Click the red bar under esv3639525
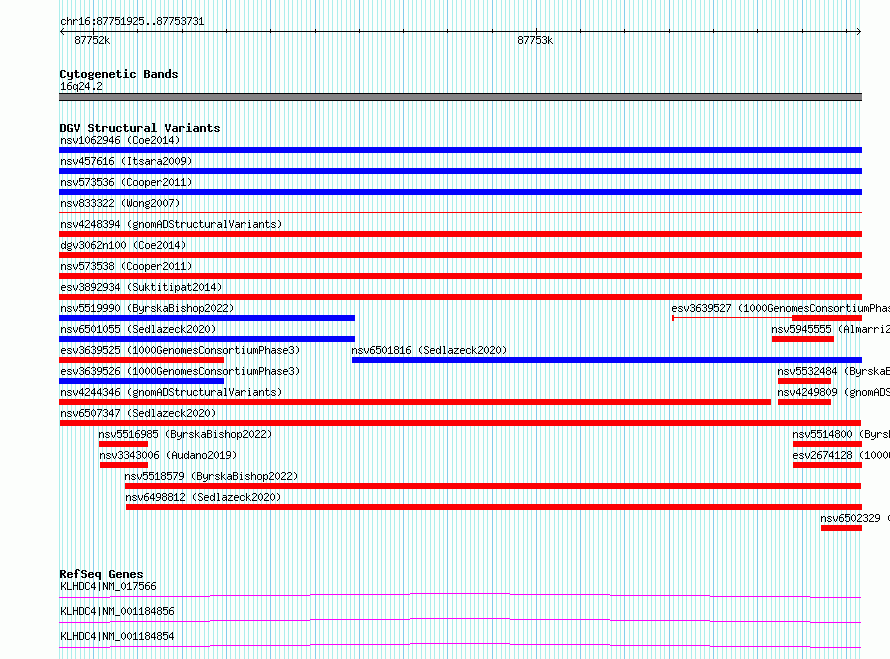 click(x=141, y=360)
